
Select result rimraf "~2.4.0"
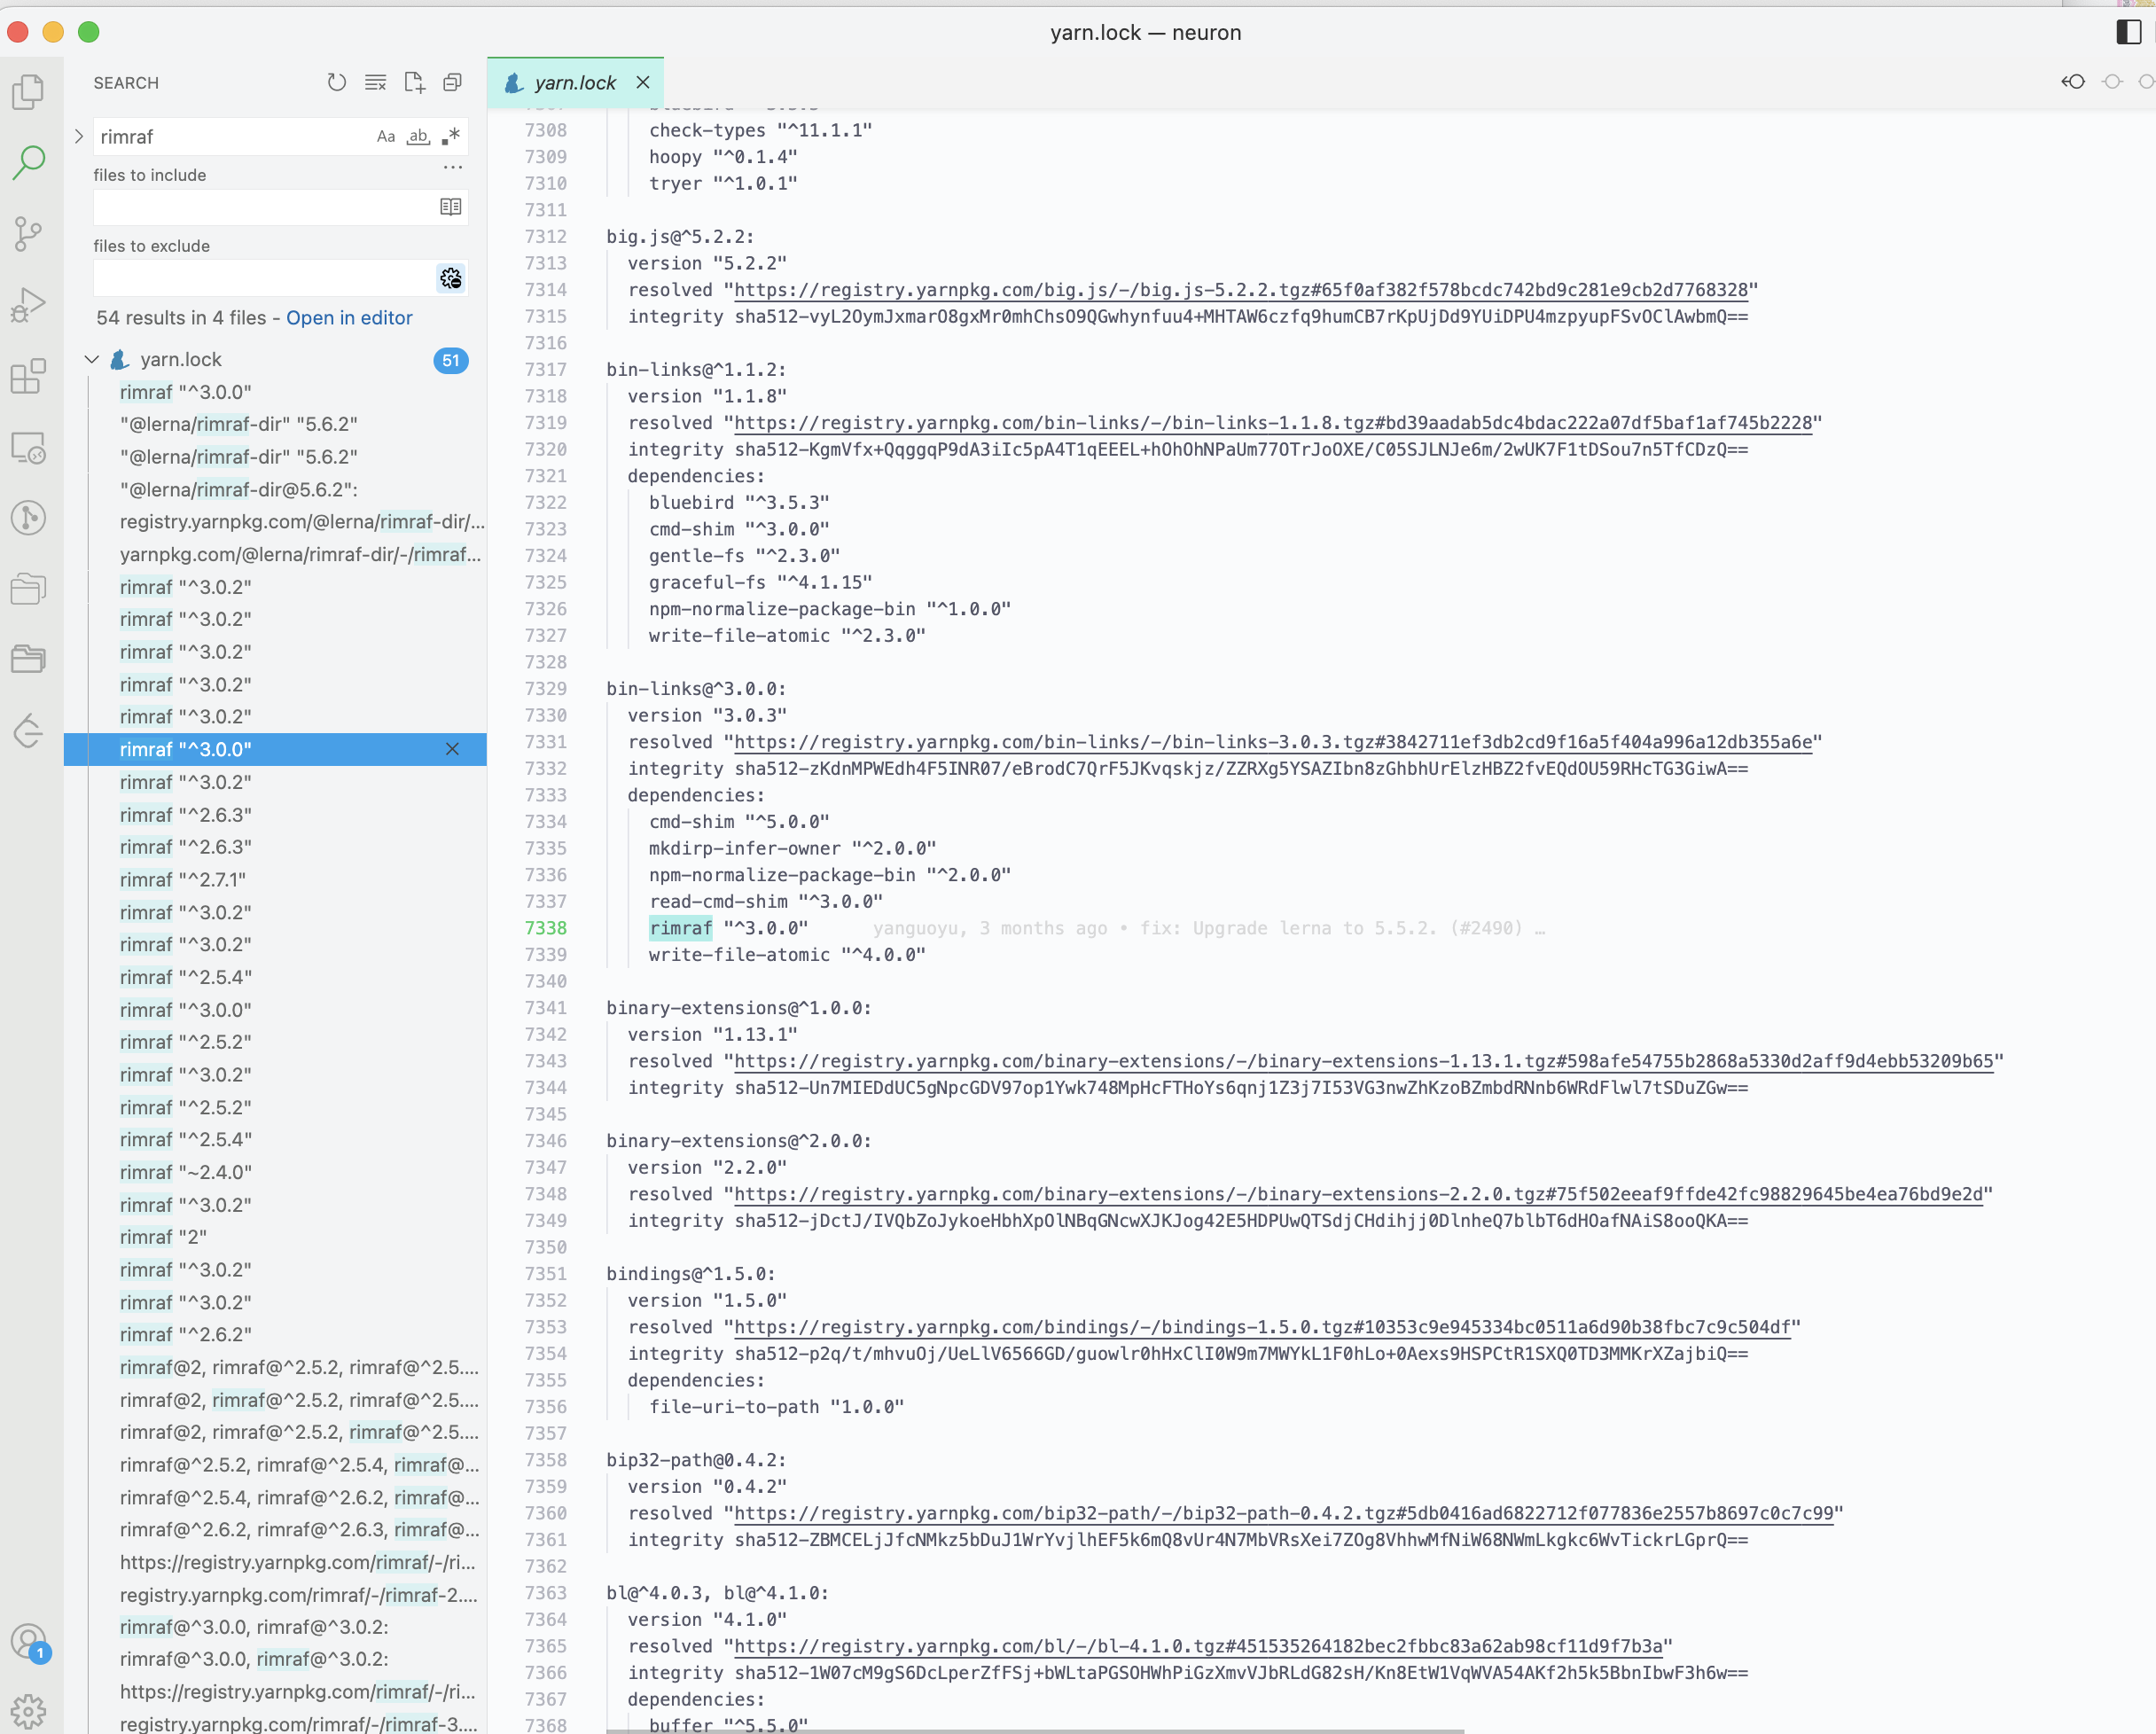tap(186, 1172)
